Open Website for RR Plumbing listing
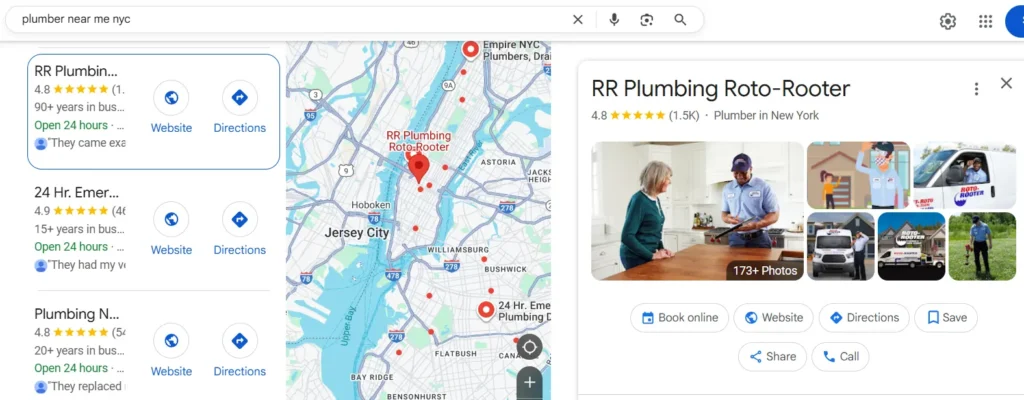The image size is (1024, 400). click(171, 108)
